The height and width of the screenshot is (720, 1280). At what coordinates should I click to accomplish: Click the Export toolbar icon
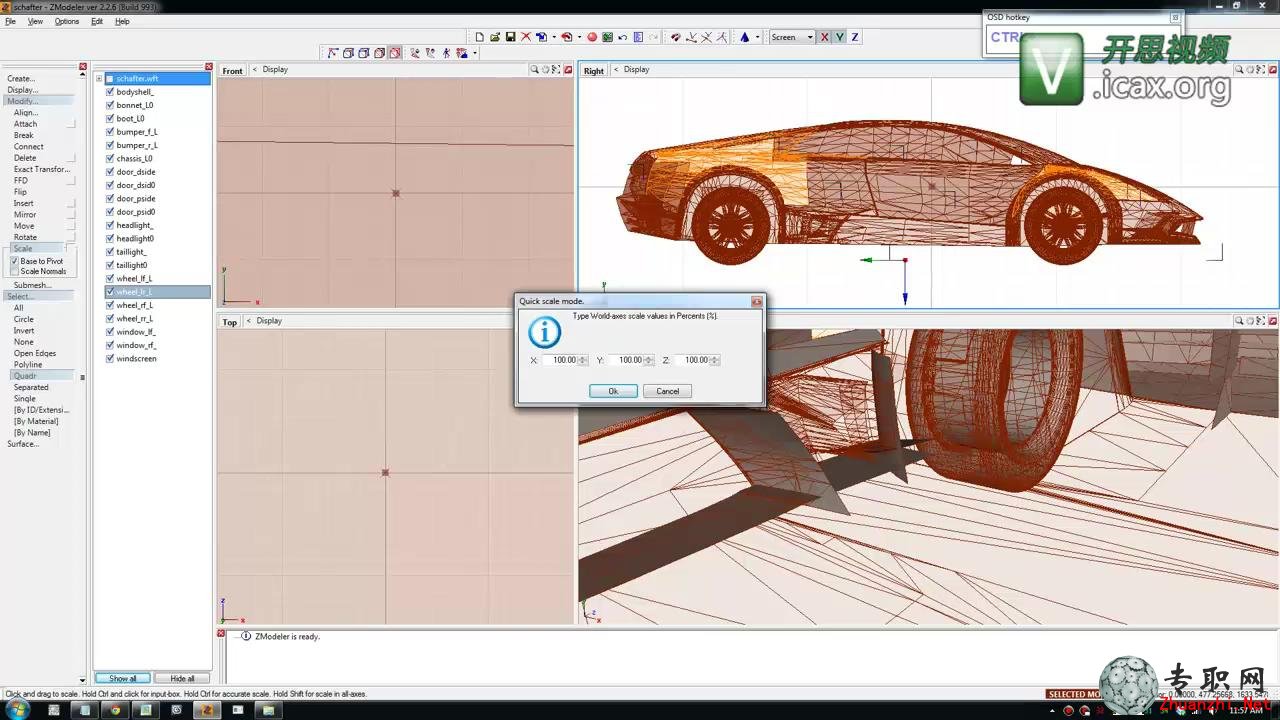click(x=567, y=37)
